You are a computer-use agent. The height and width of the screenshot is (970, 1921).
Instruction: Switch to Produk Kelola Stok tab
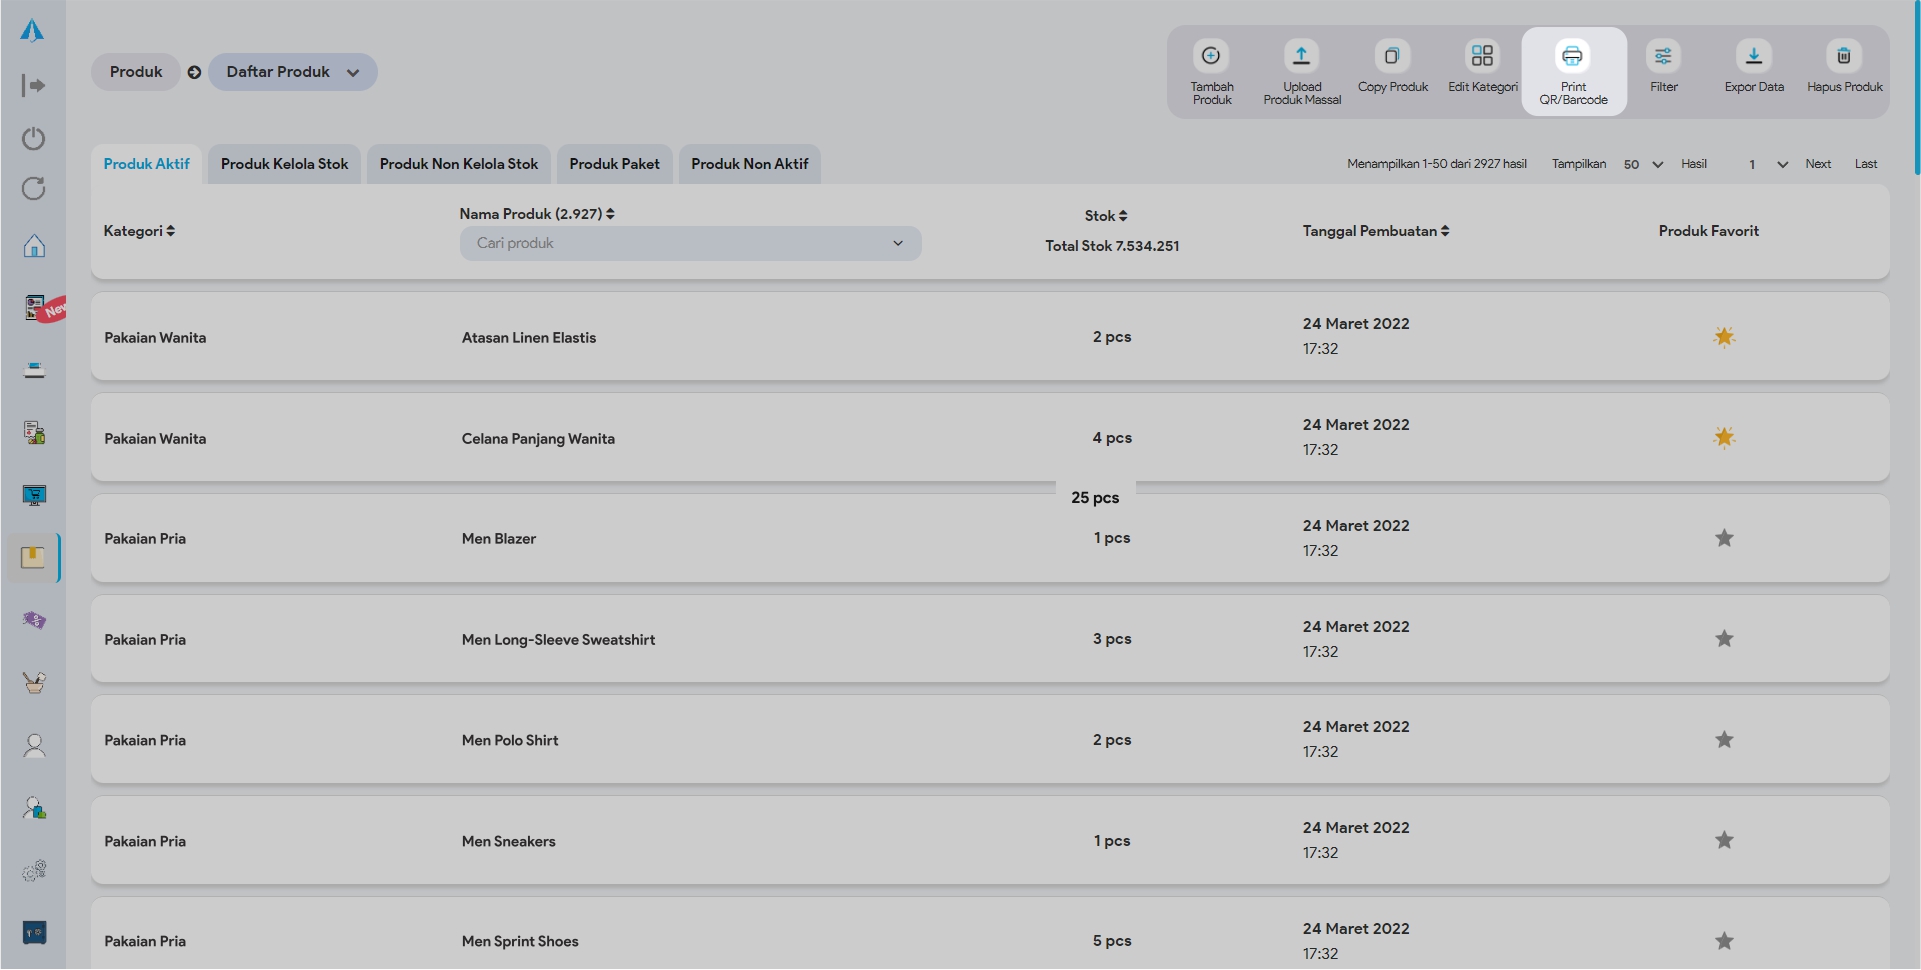284,164
